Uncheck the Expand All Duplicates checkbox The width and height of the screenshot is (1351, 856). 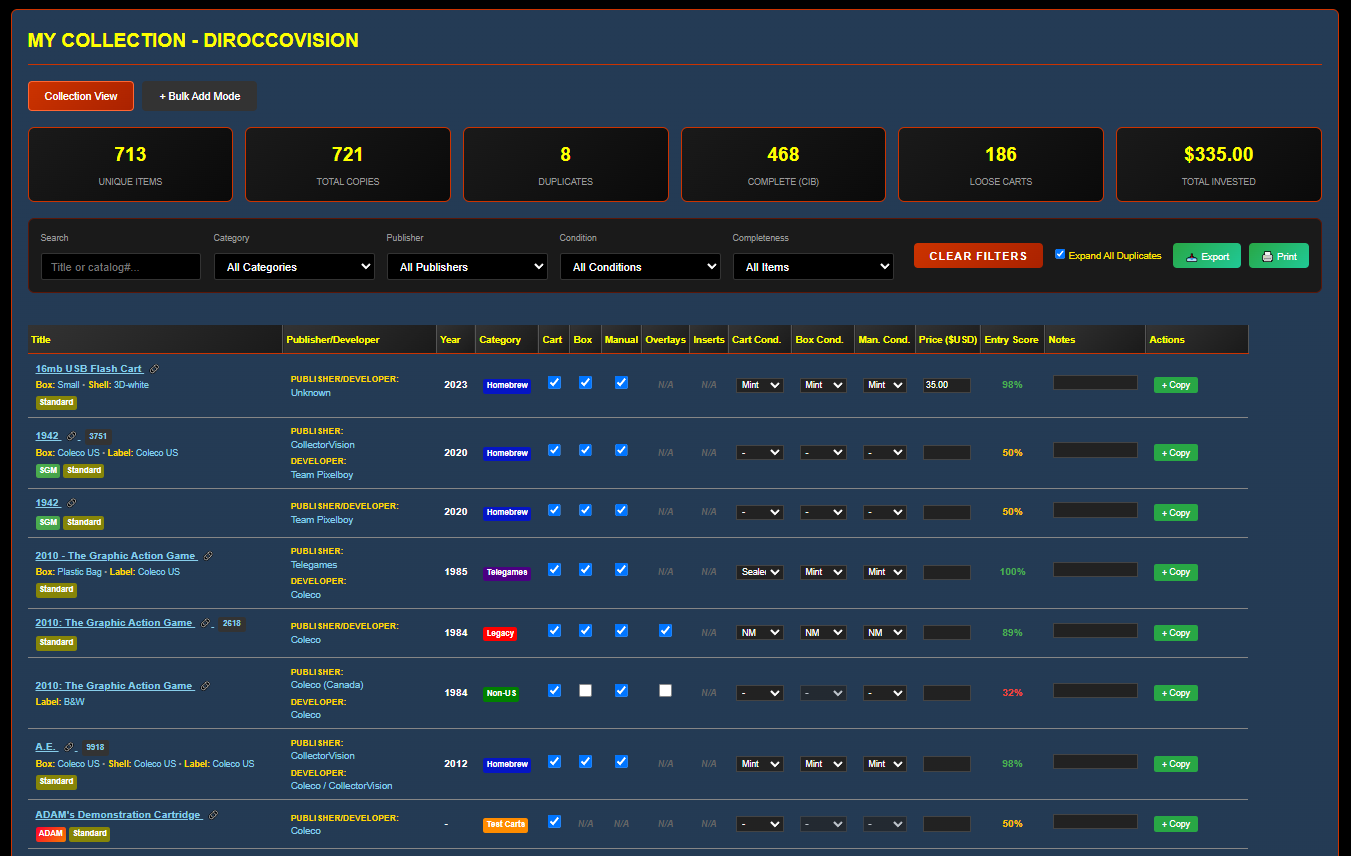[x=1060, y=254]
